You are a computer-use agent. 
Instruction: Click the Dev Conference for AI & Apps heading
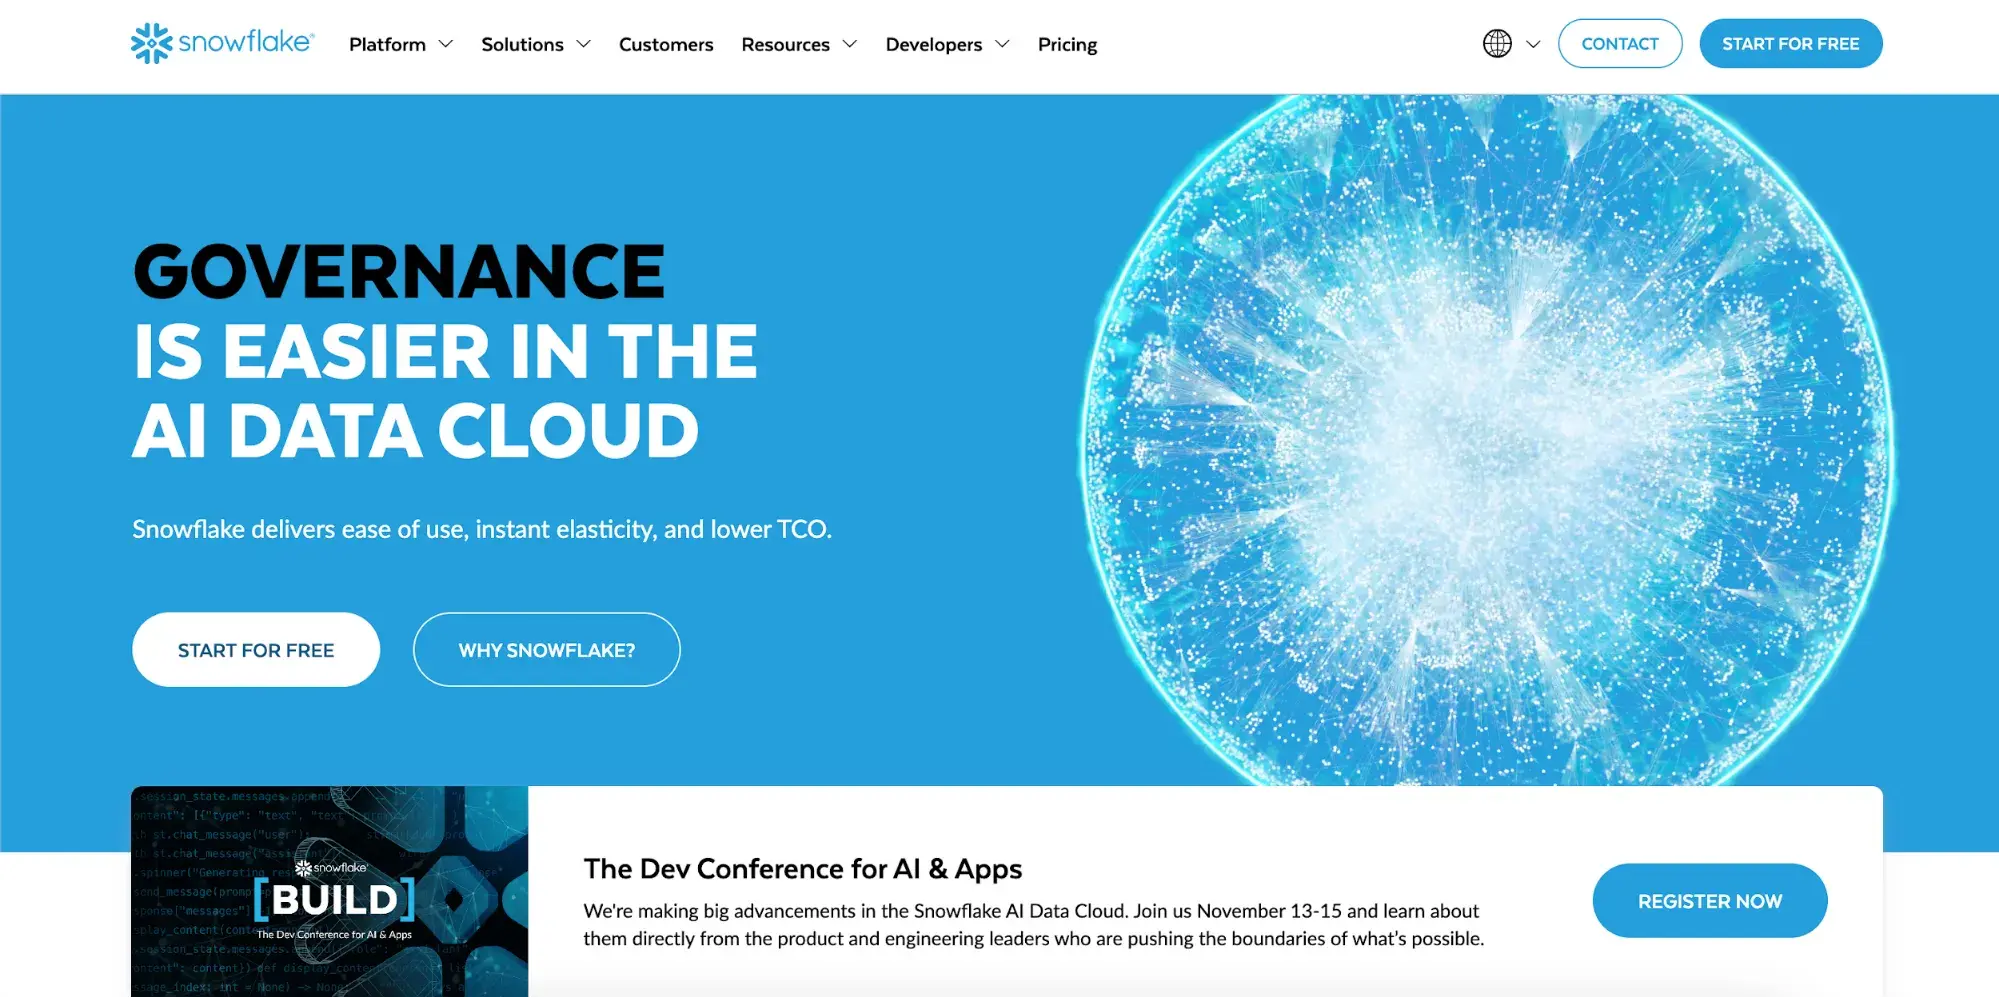click(x=802, y=869)
